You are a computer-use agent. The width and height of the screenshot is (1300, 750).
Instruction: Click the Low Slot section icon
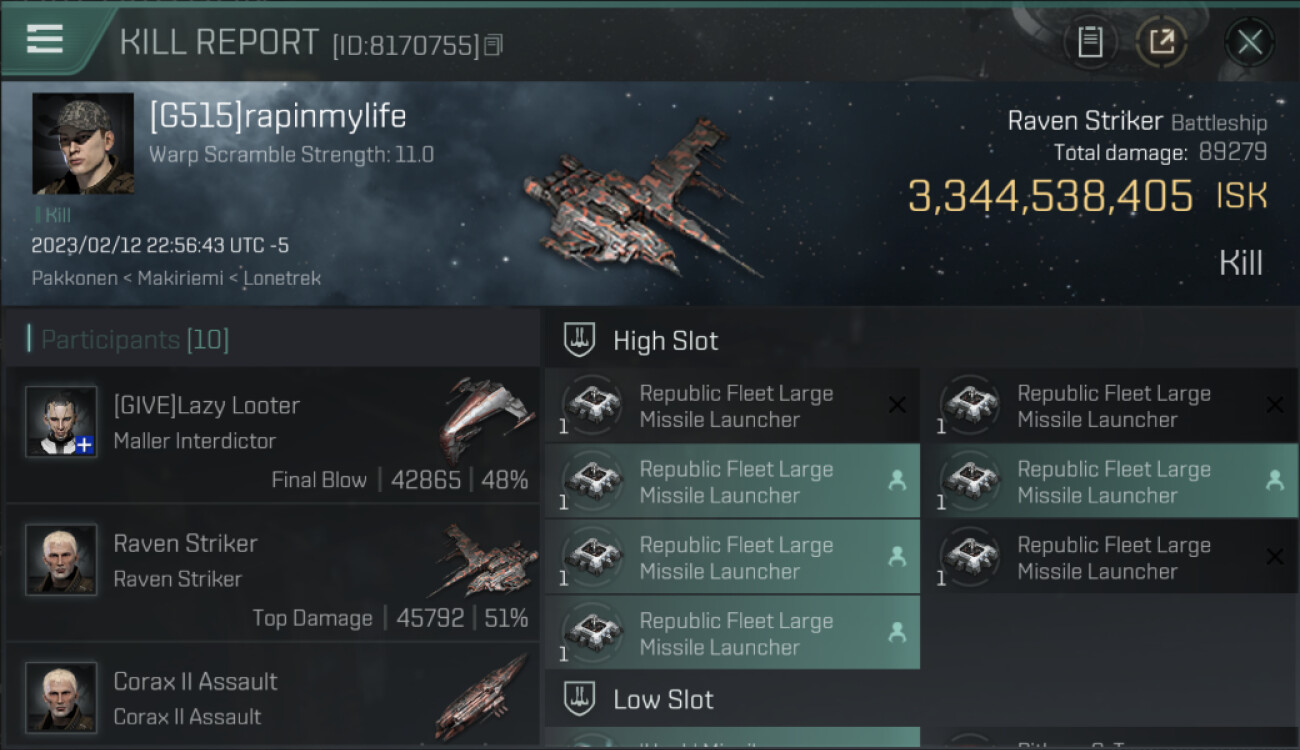[580, 699]
